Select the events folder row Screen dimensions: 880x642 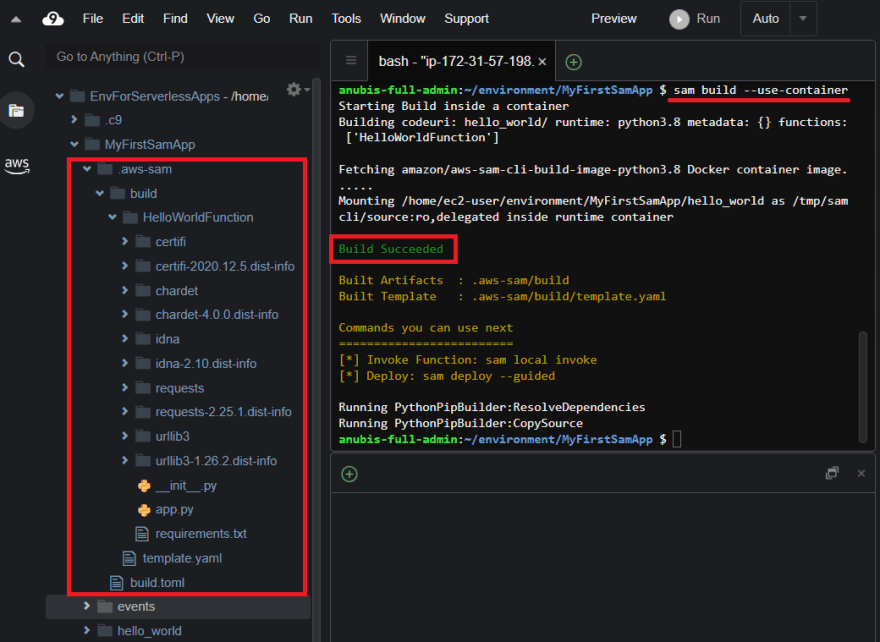click(178, 607)
